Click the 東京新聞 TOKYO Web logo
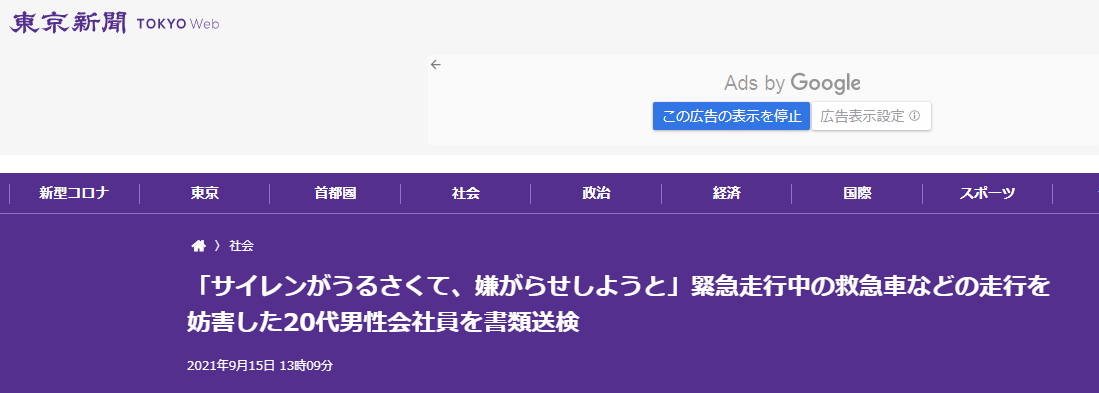Screen dimensions: 1099x393 [x=114, y=23]
